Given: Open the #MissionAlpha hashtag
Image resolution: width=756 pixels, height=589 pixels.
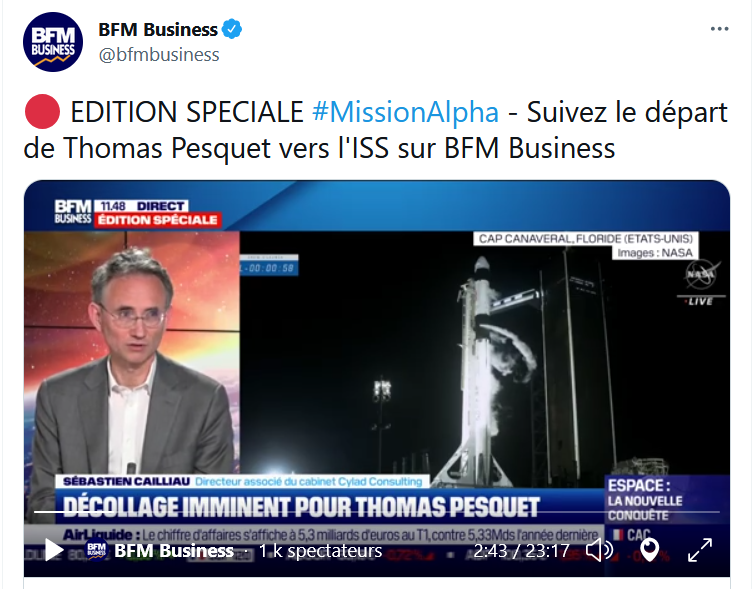Looking at the screenshot, I should point(405,112).
